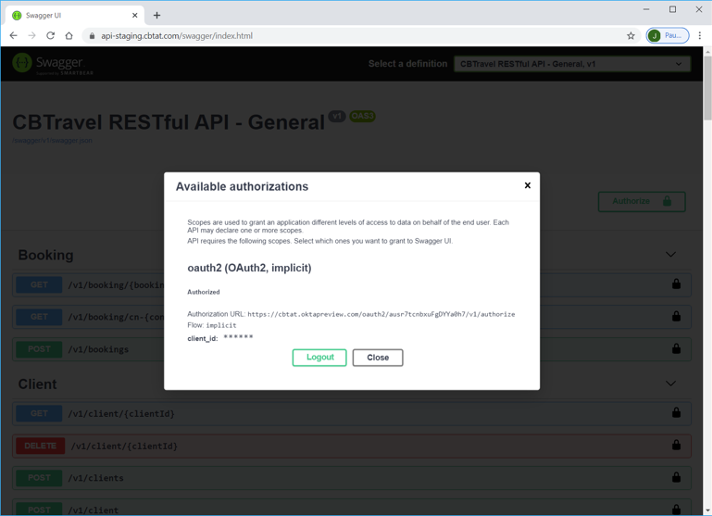The width and height of the screenshot is (712, 516).
Task: Open the Chrome three-dot menu
Action: click(700, 35)
